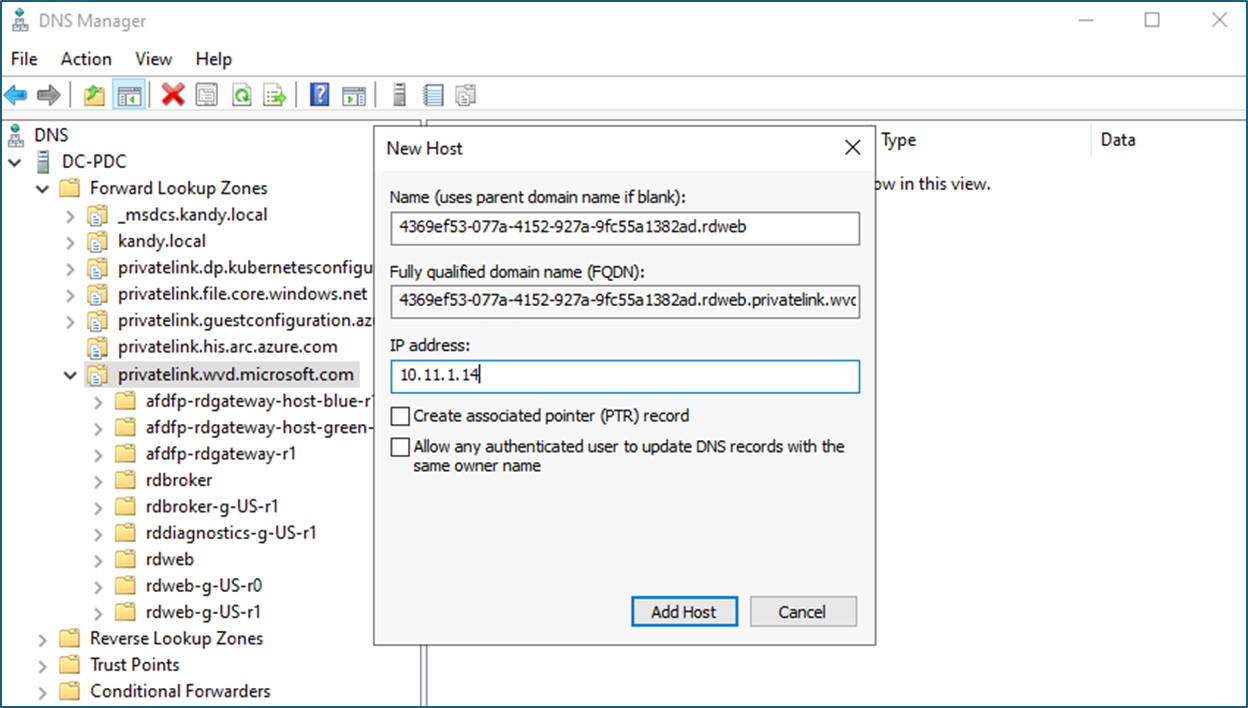Maximize the DNS Manager window

tap(1152, 20)
